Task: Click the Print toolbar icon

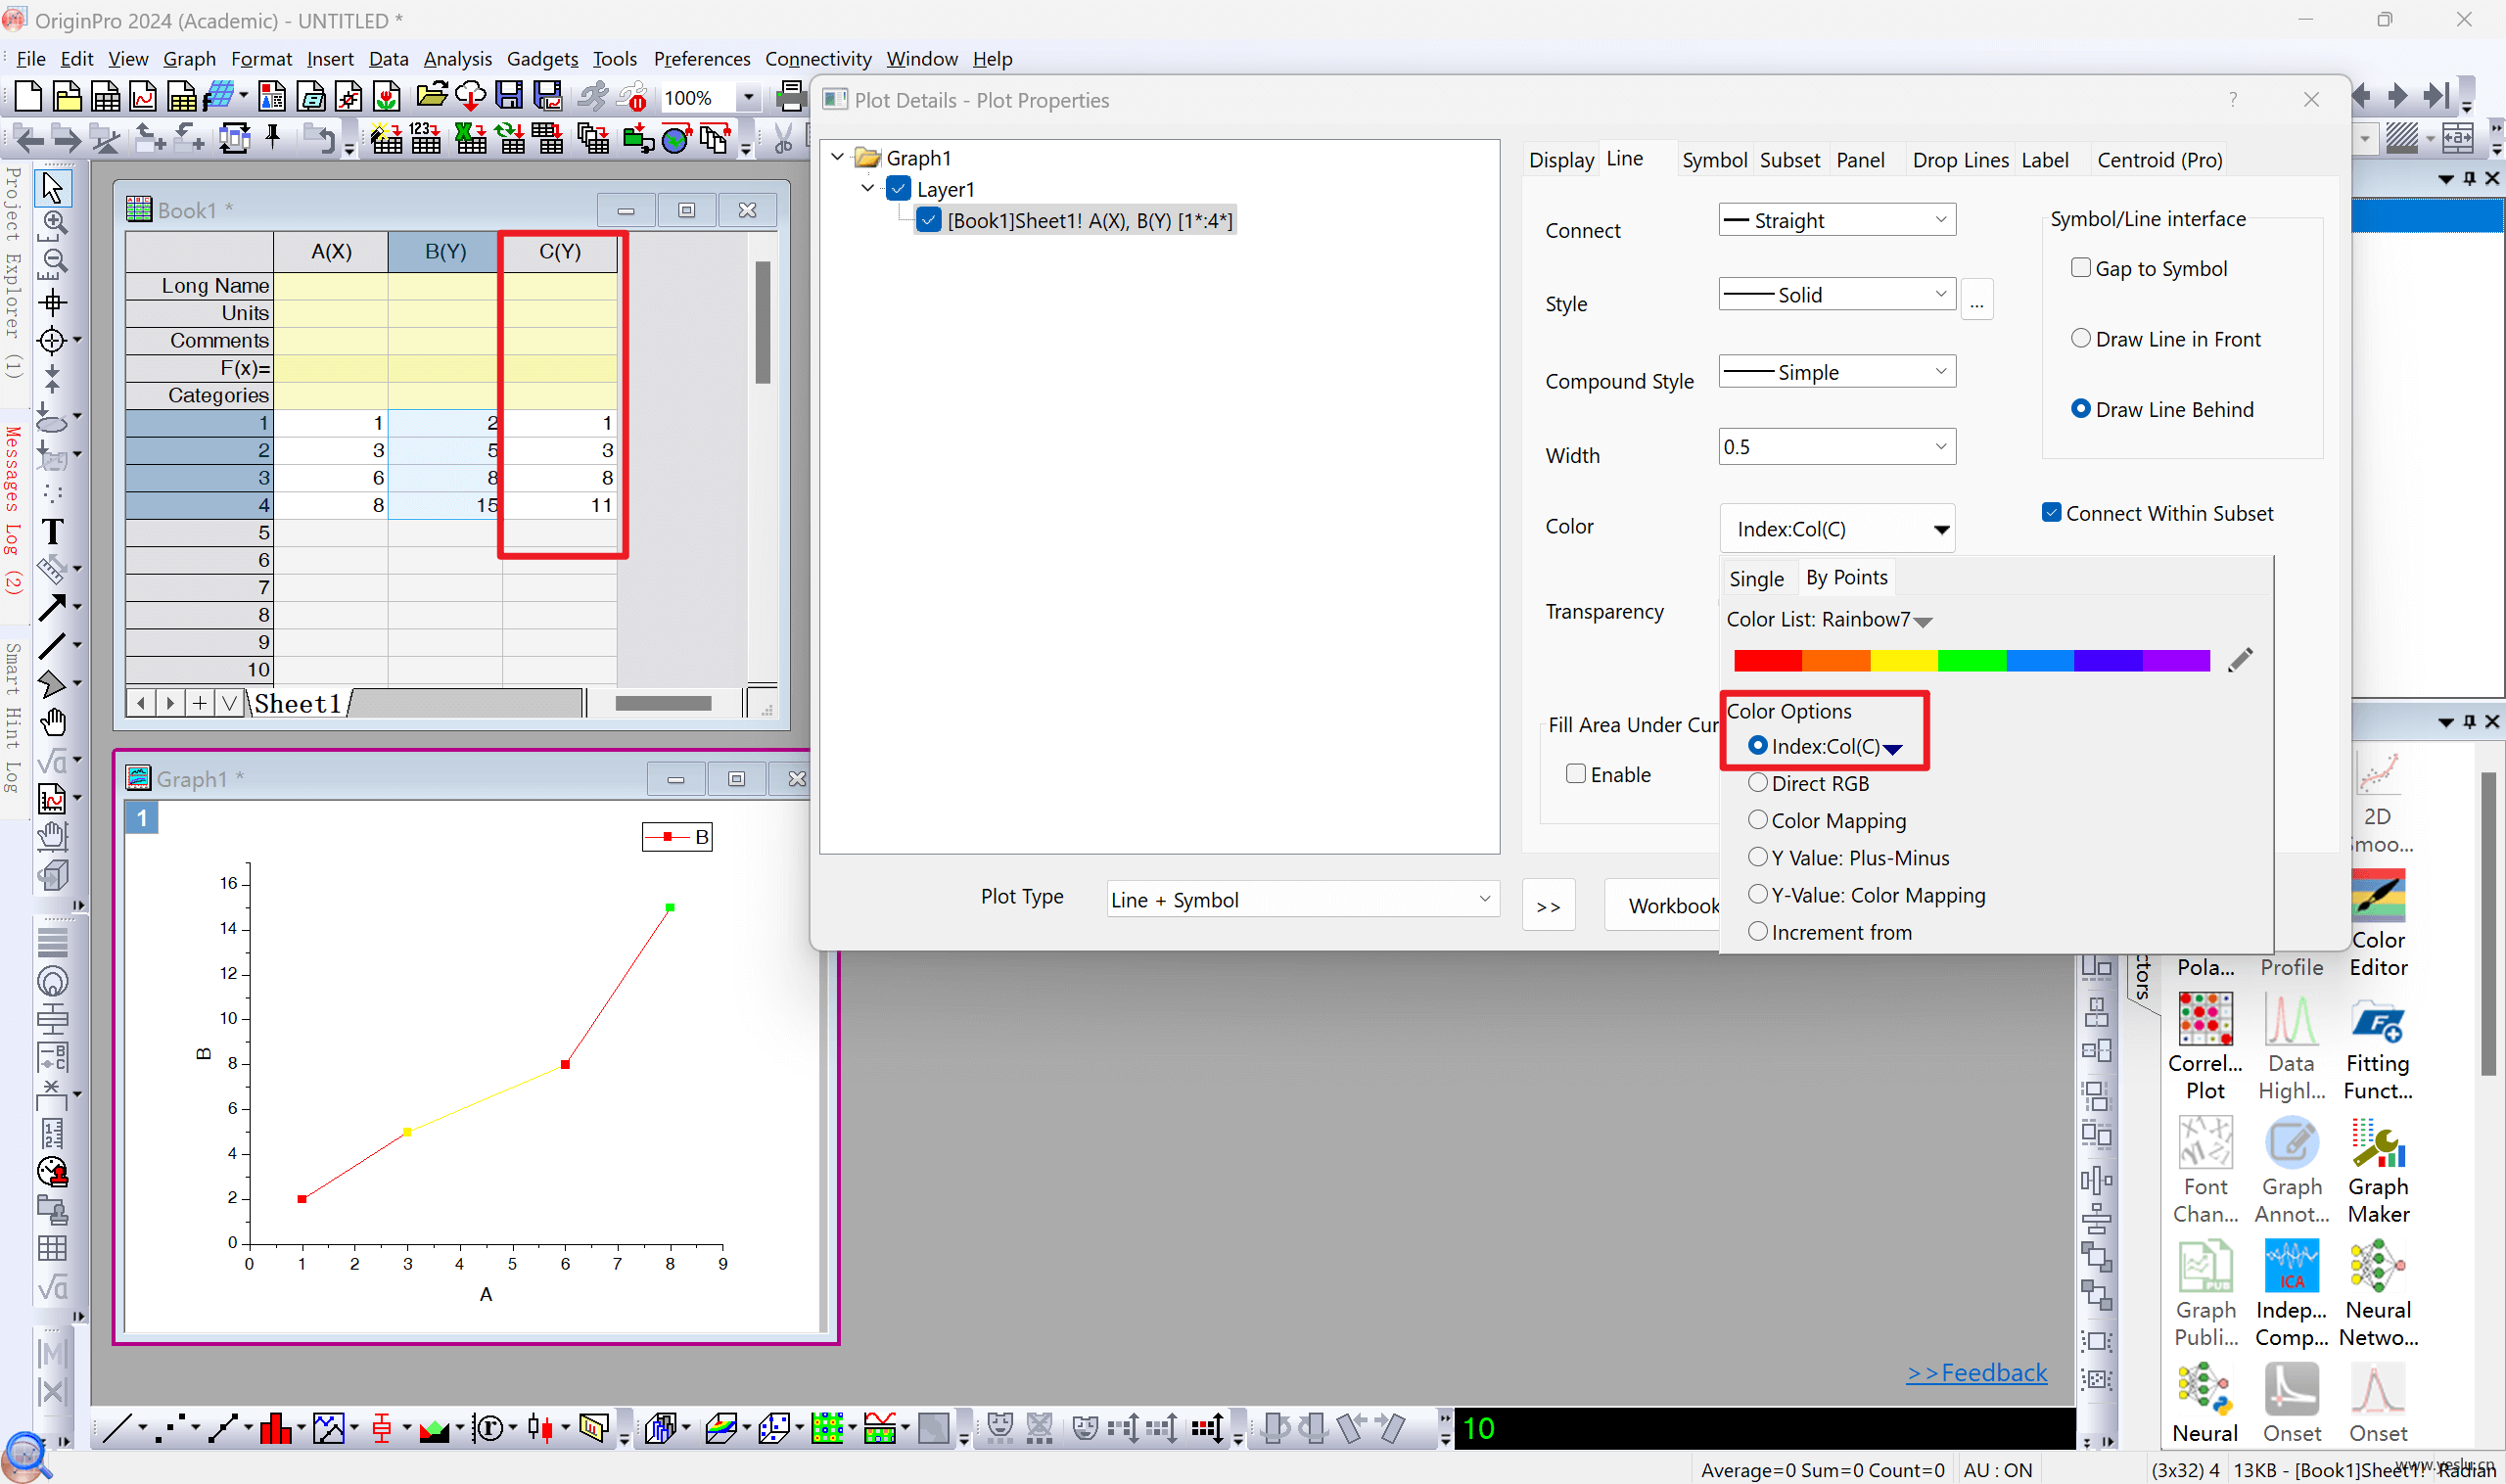Action: tap(790, 96)
